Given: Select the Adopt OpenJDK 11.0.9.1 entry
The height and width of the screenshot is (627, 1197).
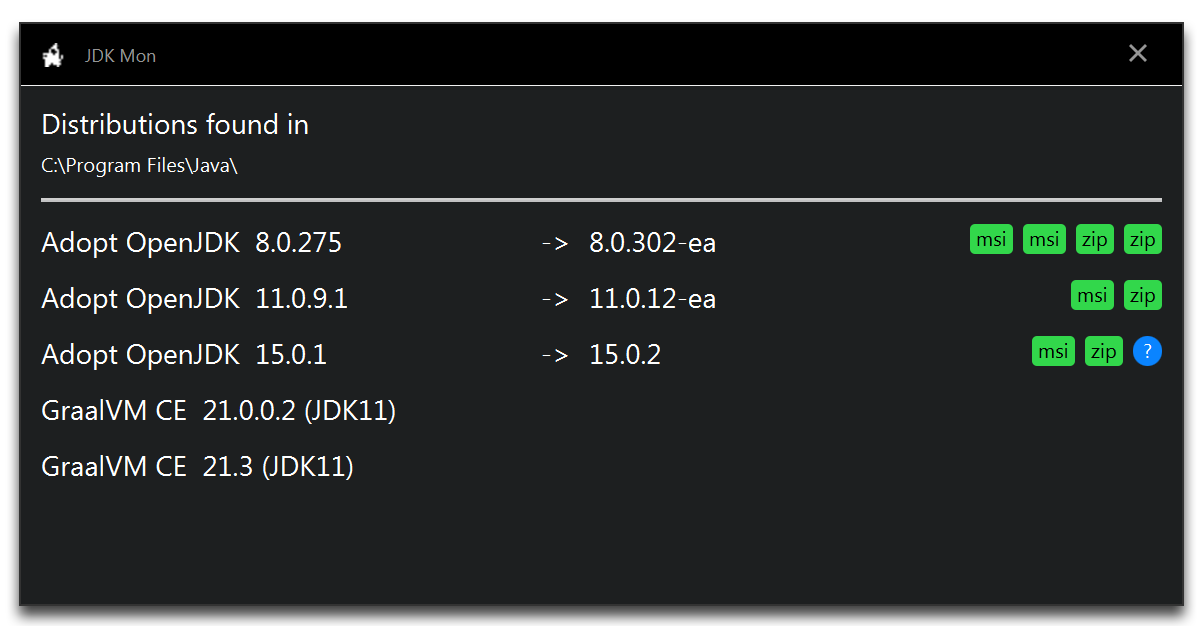Looking at the screenshot, I should point(195,299).
